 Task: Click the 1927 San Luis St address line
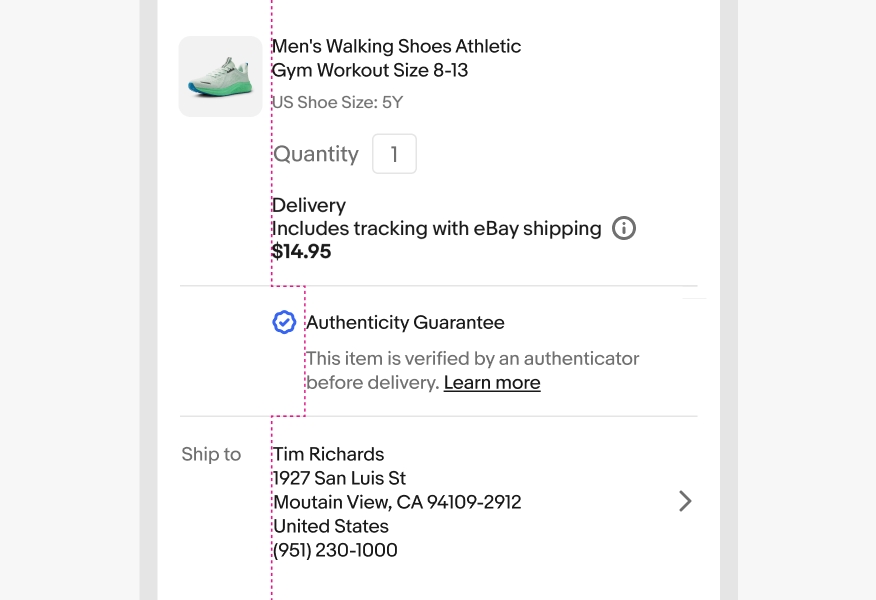[339, 478]
